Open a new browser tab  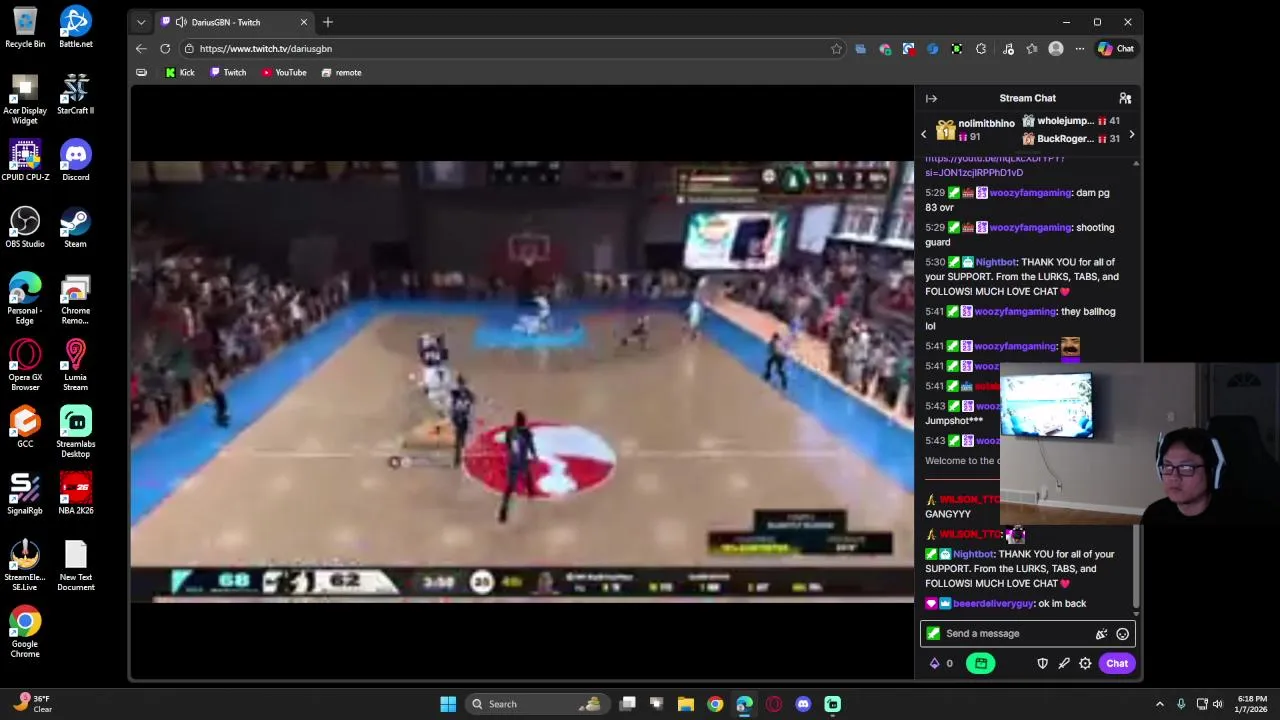[328, 22]
